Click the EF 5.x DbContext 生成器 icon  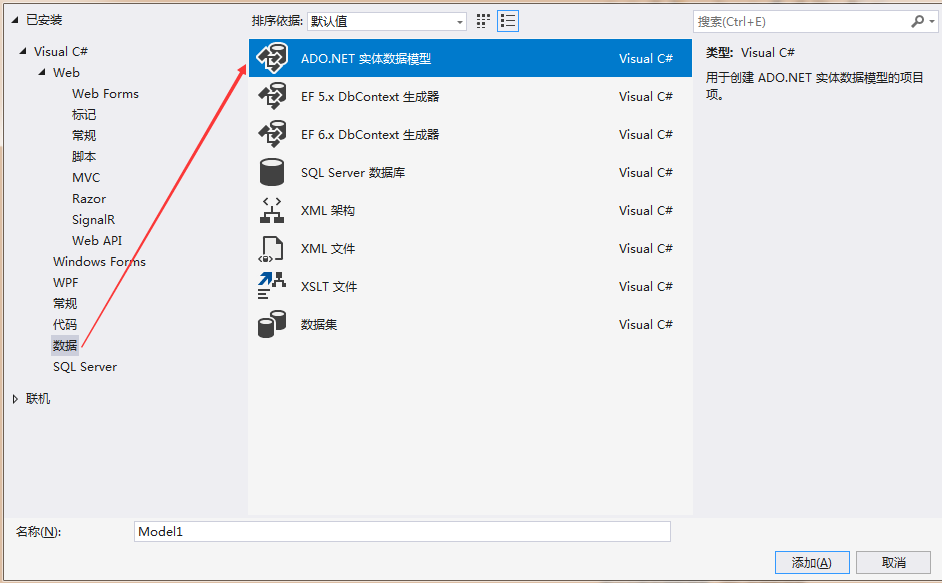pos(271,96)
